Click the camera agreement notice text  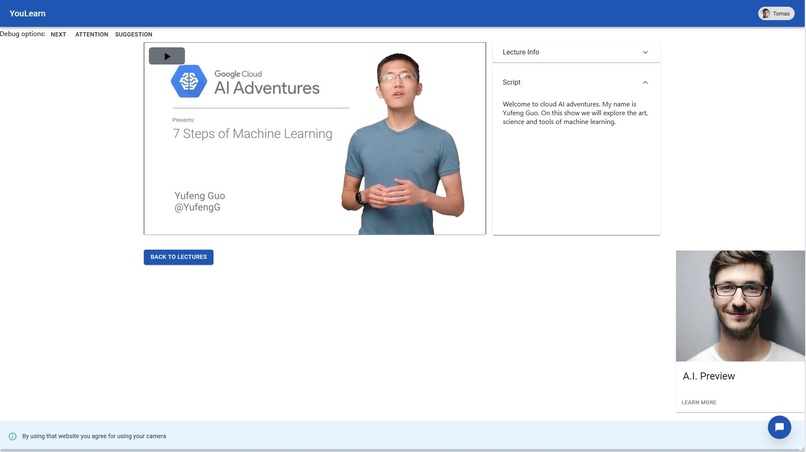(x=94, y=436)
